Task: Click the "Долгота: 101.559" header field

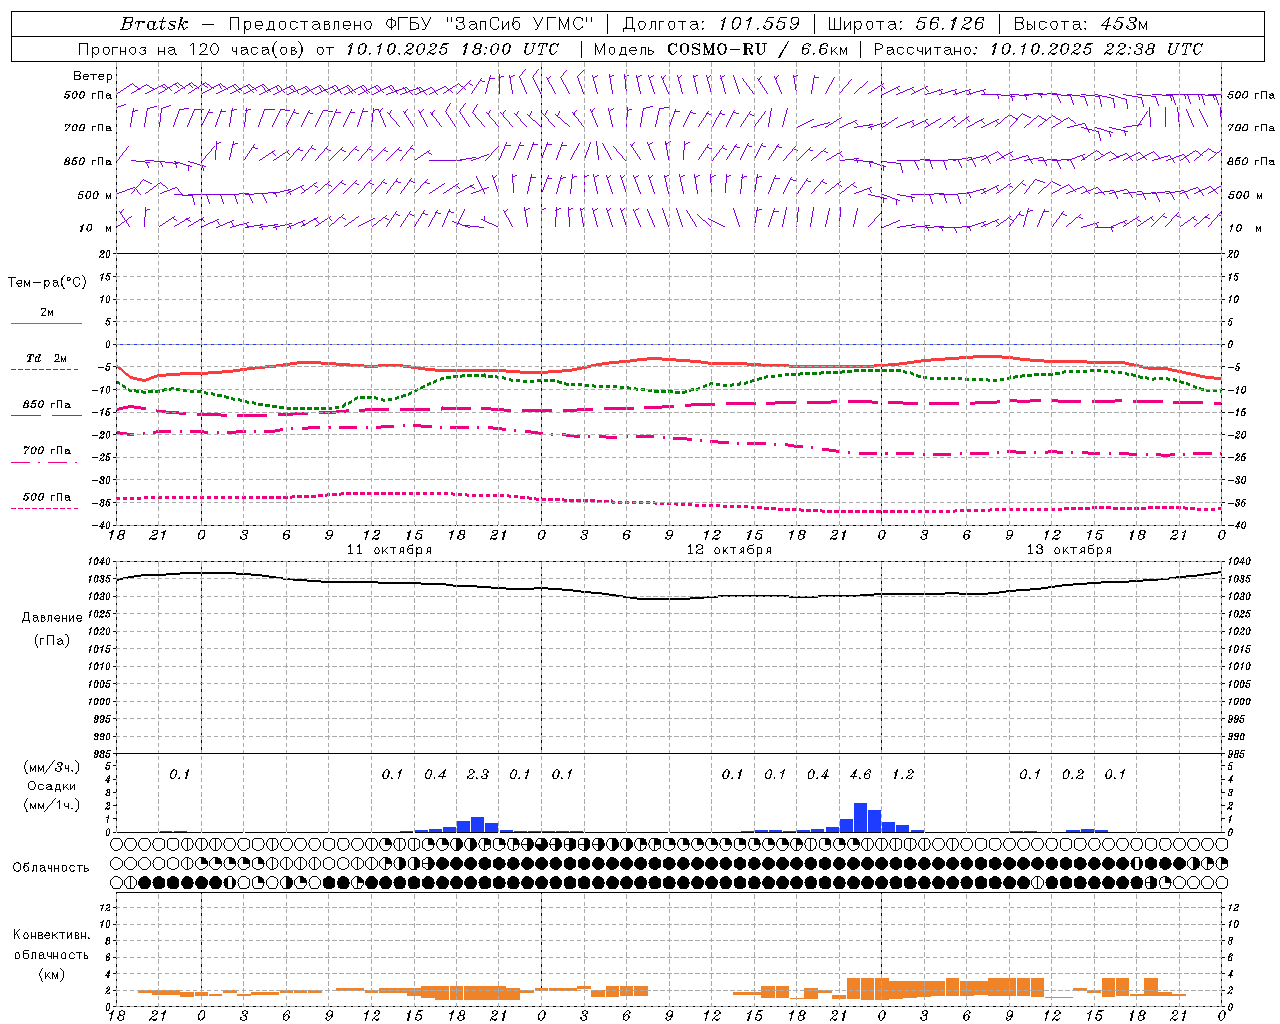Action: coord(711,24)
